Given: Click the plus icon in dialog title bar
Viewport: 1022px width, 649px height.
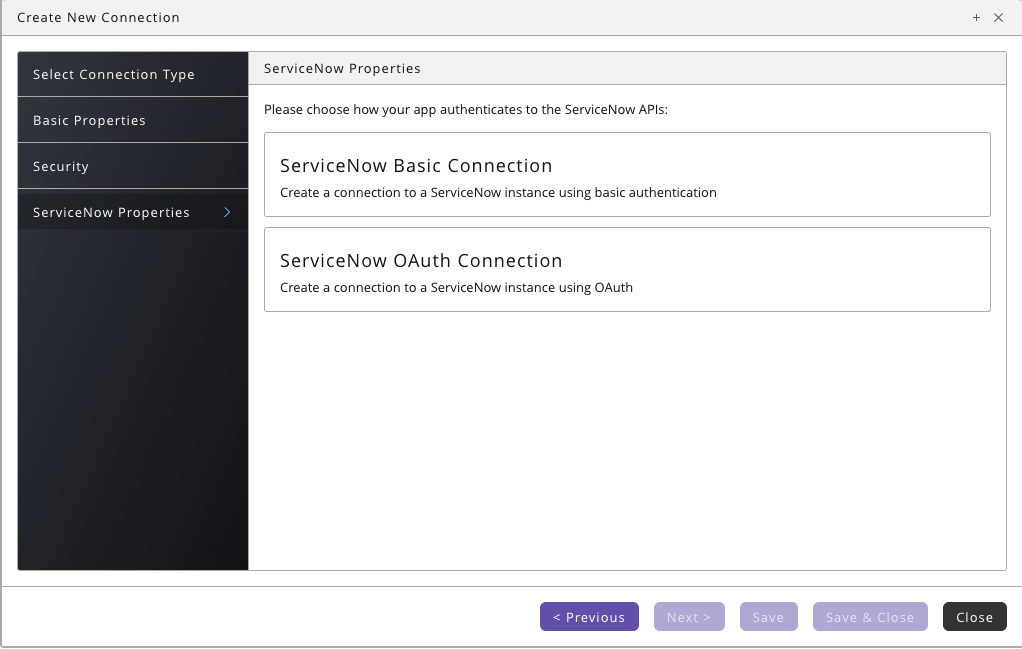Looking at the screenshot, I should (976, 18).
